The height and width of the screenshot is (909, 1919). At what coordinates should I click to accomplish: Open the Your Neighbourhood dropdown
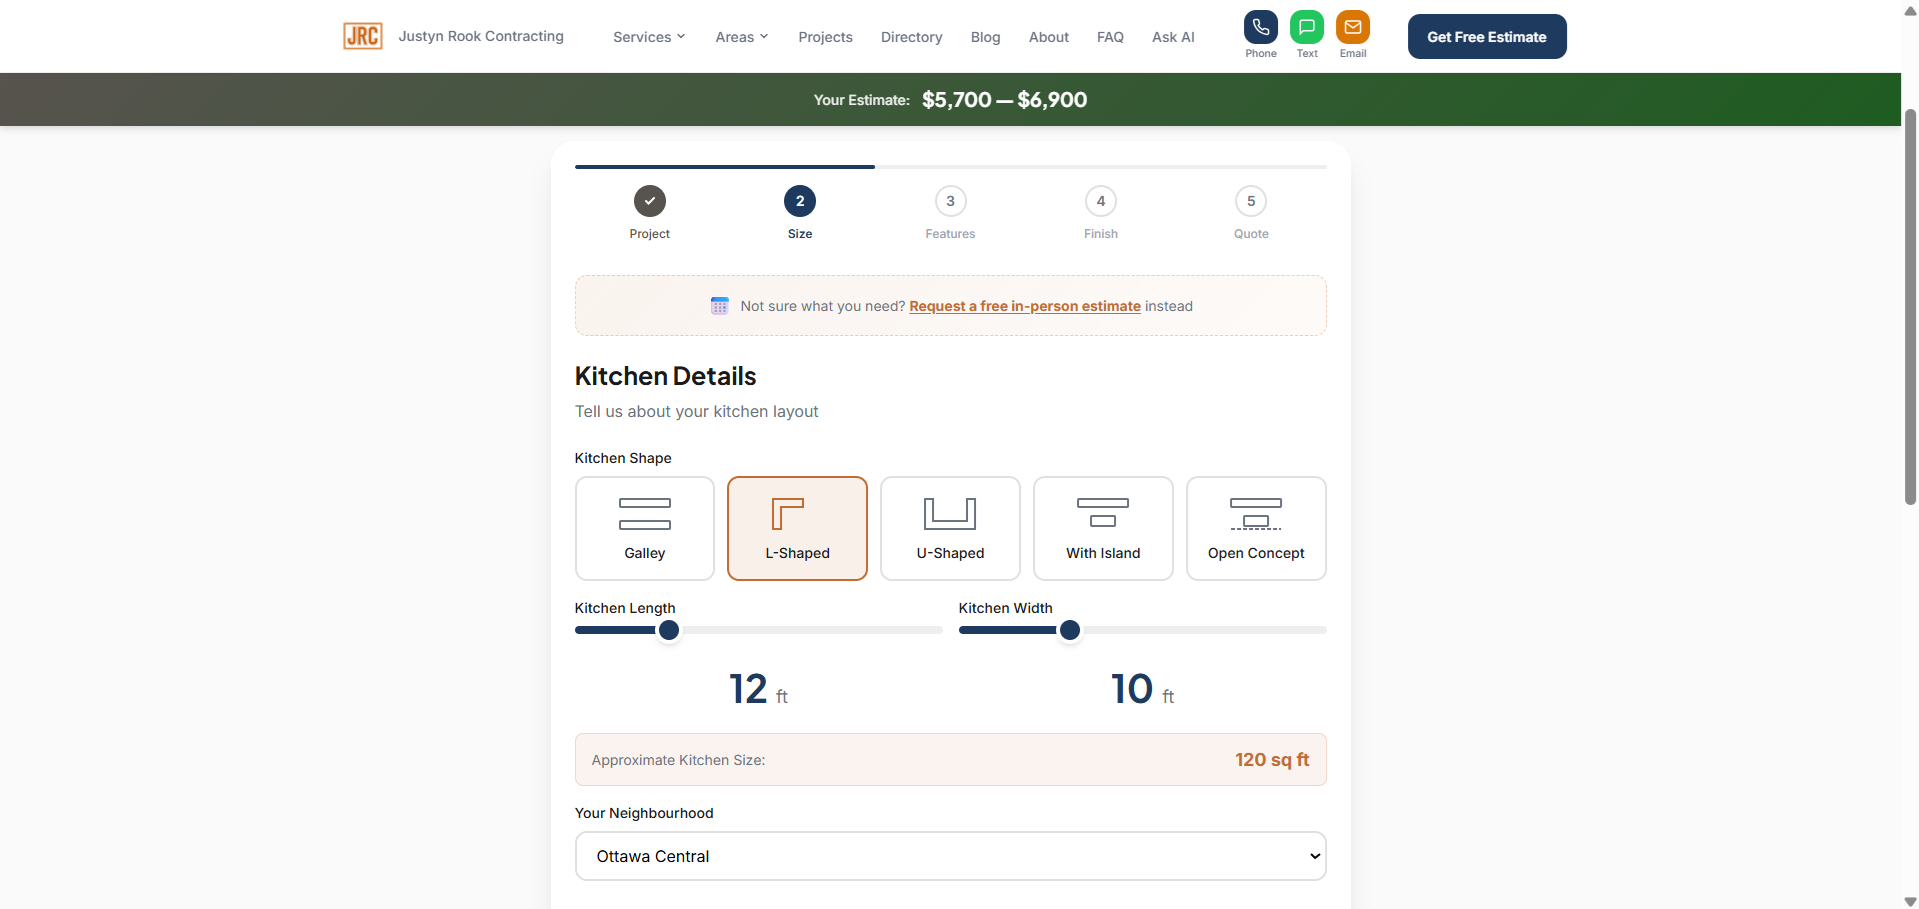point(950,856)
